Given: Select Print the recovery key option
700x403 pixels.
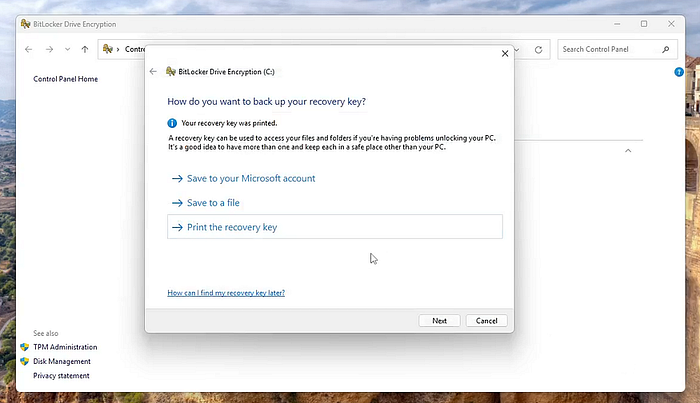Looking at the screenshot, I should [x=335, y=227].
